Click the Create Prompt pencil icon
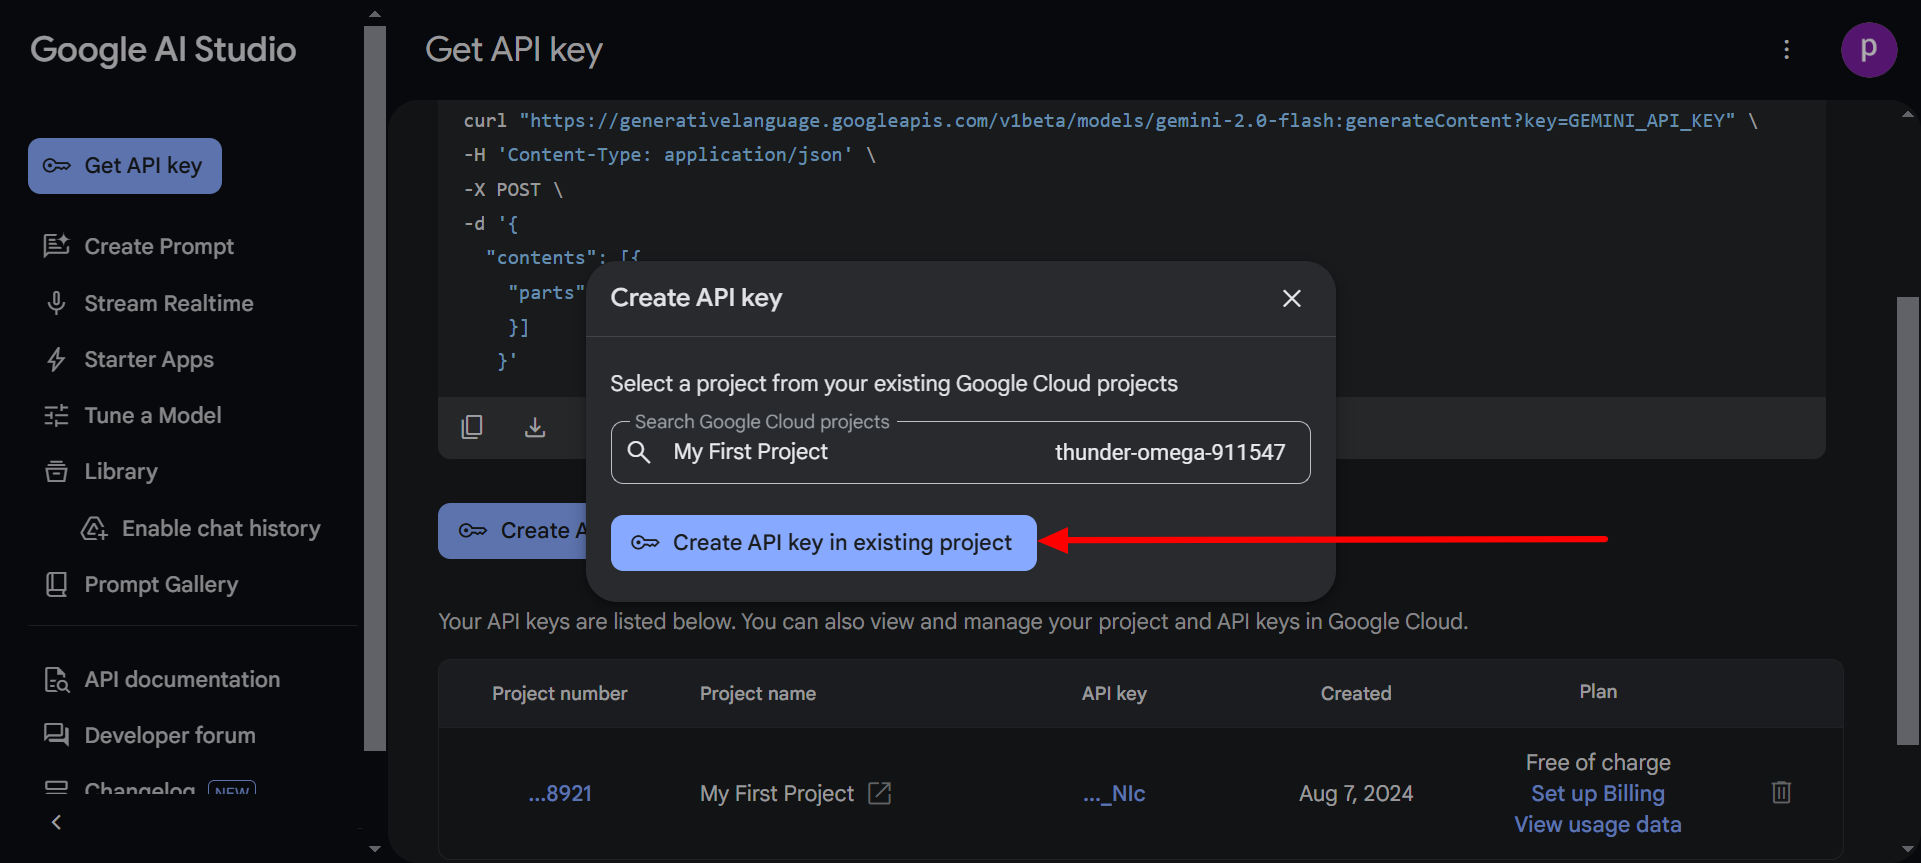This screenshot has height=863, width=1921. 57,245
